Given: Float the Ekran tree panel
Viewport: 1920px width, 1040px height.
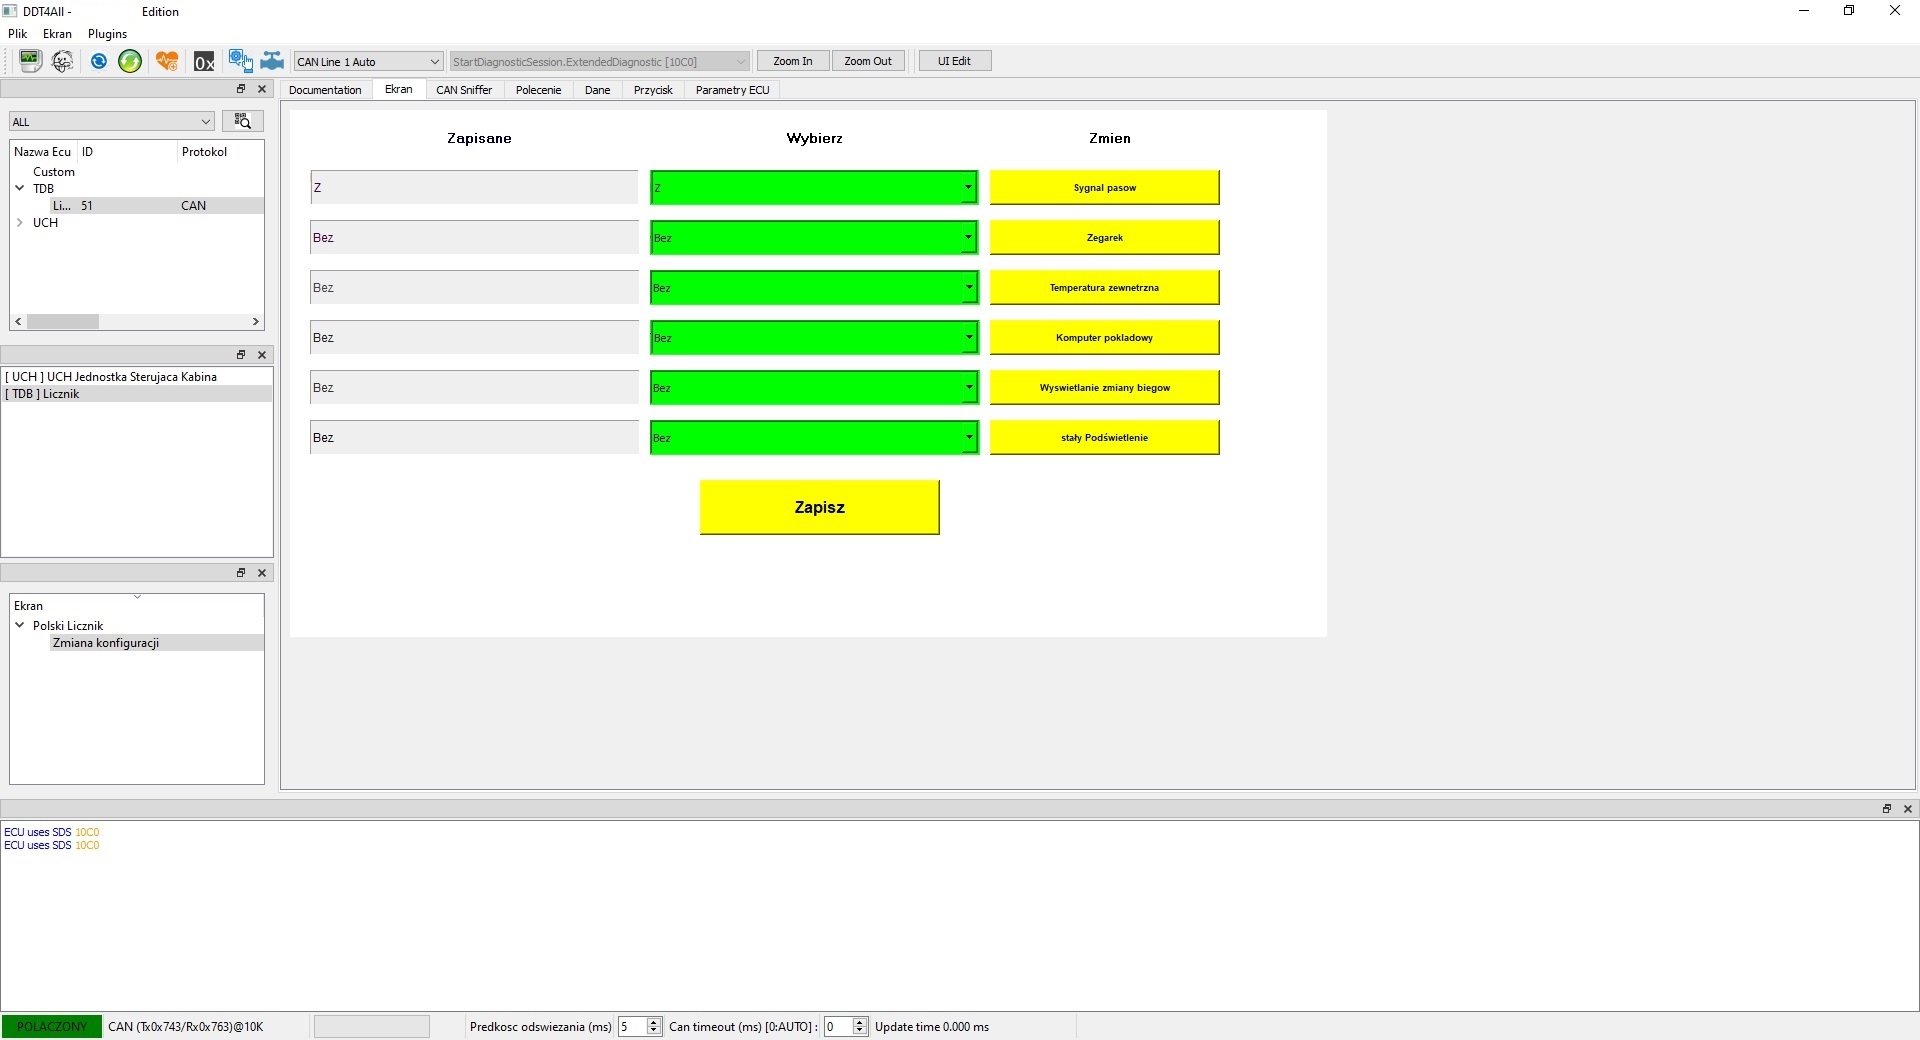Looking at the screenshot, I should tap(241, 573).
